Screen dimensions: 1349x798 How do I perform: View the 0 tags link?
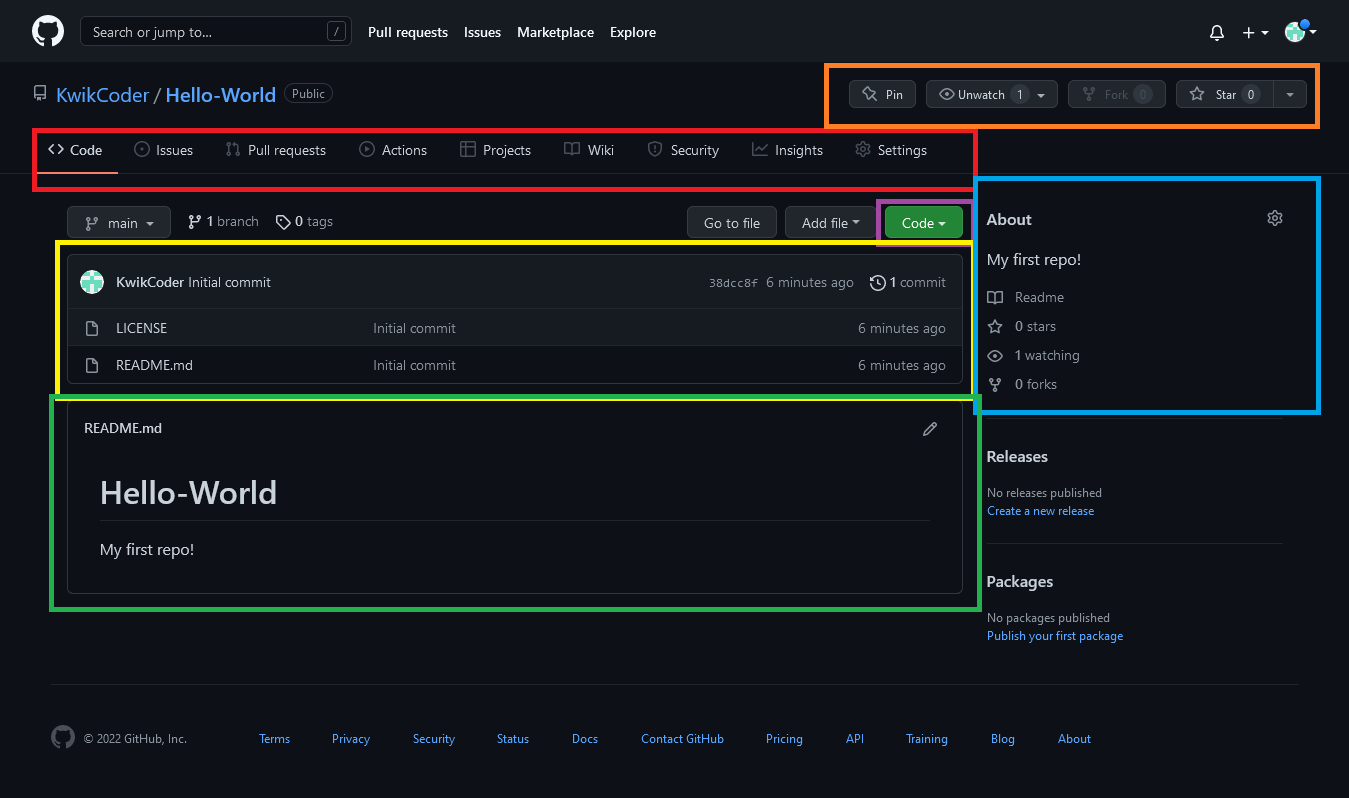304,221
